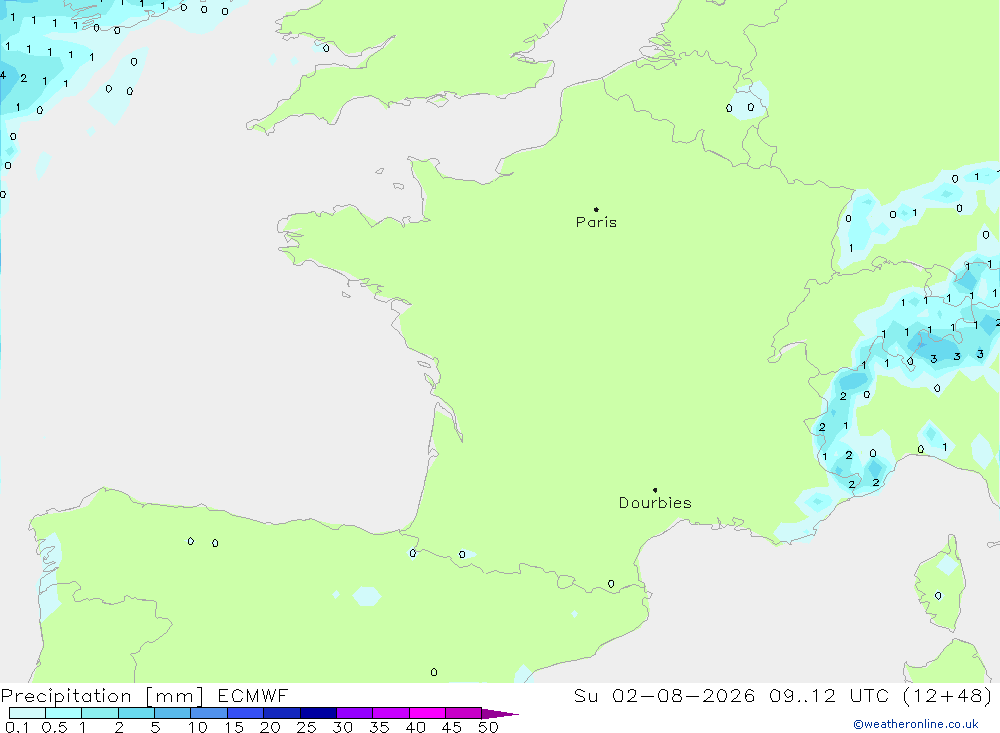Click the legend scale value '0.1'

[17, 727]
